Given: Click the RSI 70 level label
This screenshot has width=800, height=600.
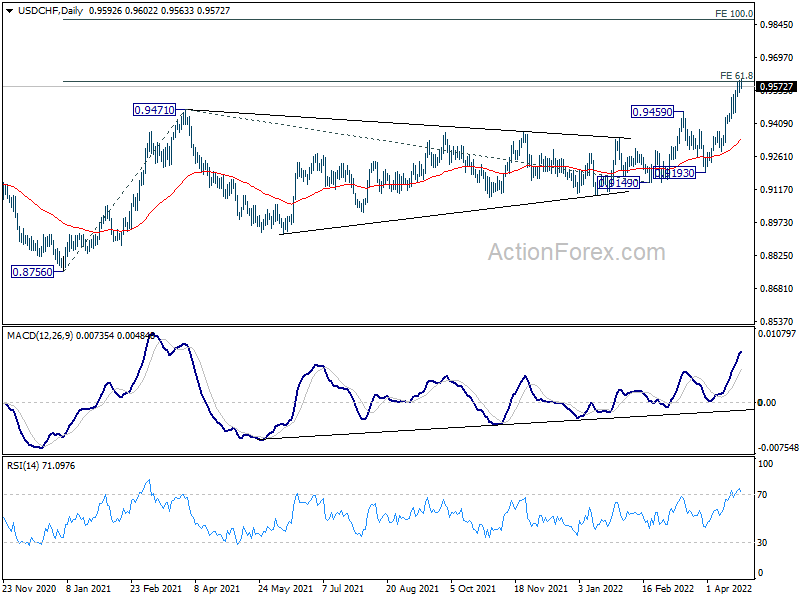Looking at the screenshot, I should pyautogui.click(x=762, y=495).
